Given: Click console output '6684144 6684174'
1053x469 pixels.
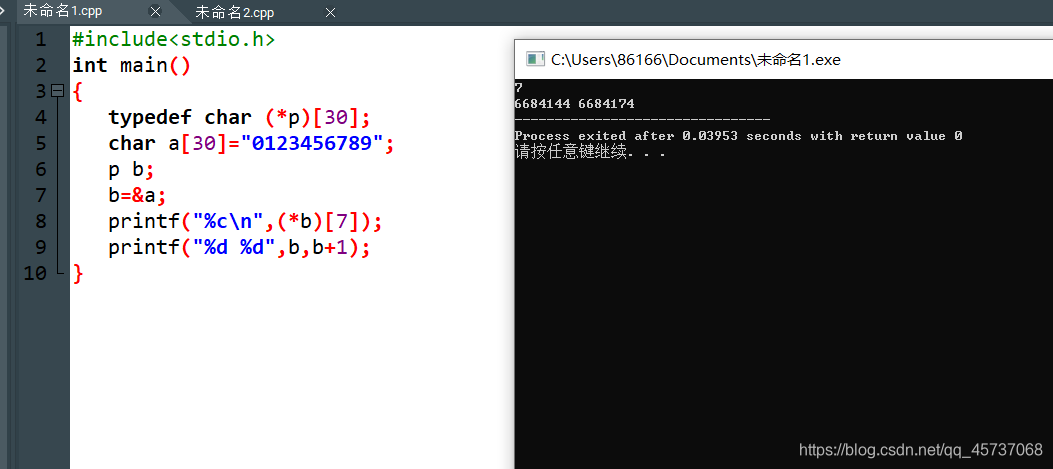Looking at the screenshot, I should tap(574, 104).
